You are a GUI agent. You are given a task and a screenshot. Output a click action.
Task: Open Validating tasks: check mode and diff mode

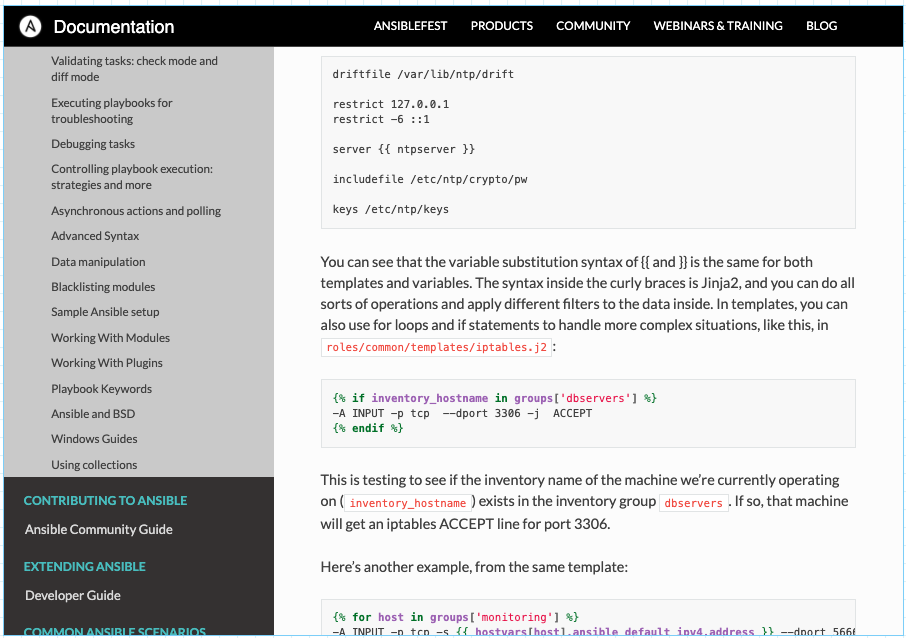(134, 69)
